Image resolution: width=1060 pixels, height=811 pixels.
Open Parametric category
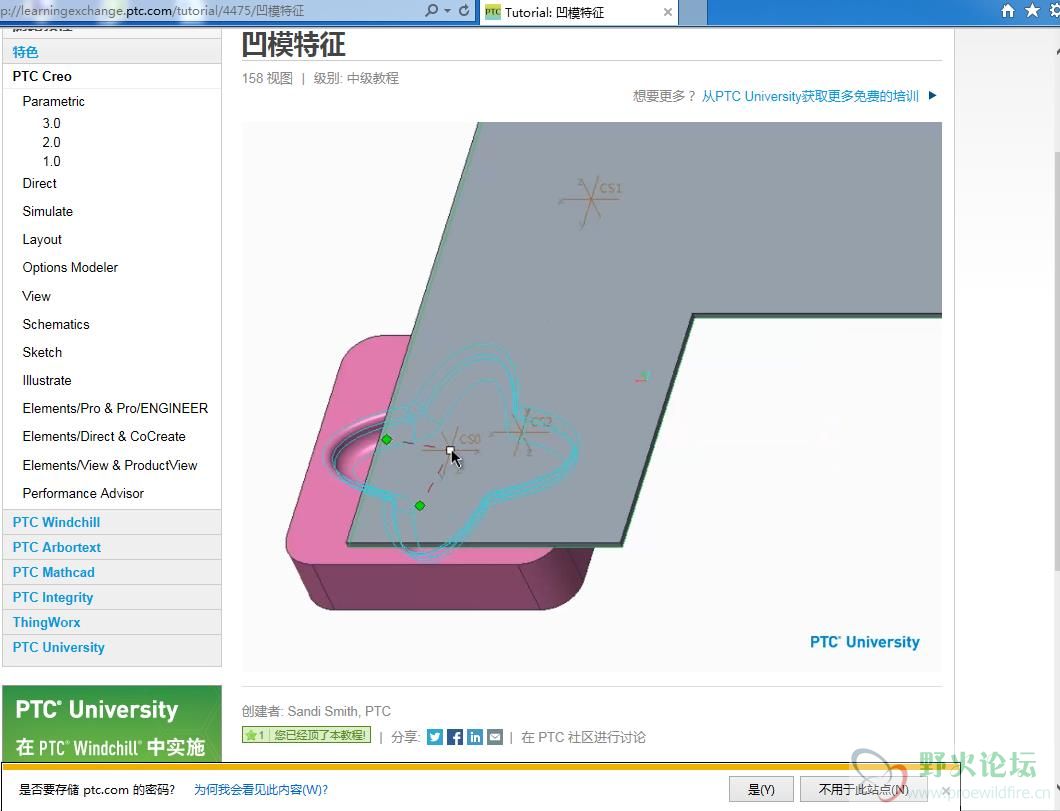(x=53, y=101)
